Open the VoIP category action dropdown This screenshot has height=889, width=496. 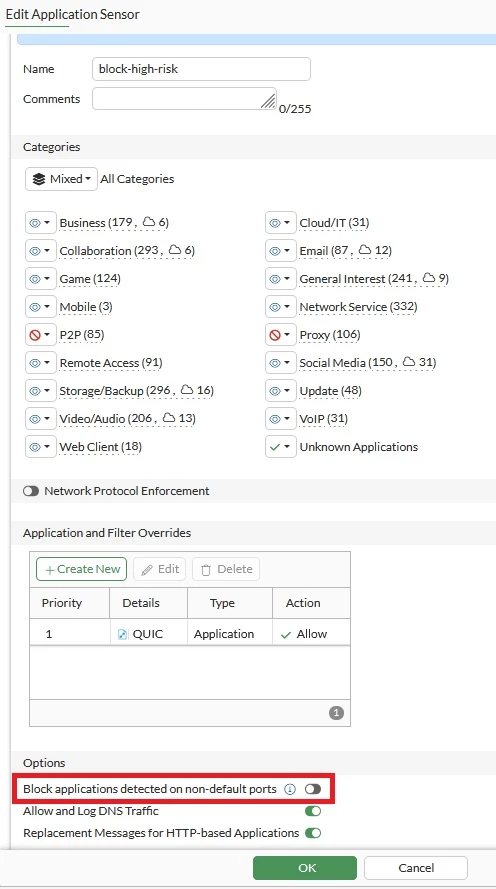pyautogui.click(x=281, y=418)
